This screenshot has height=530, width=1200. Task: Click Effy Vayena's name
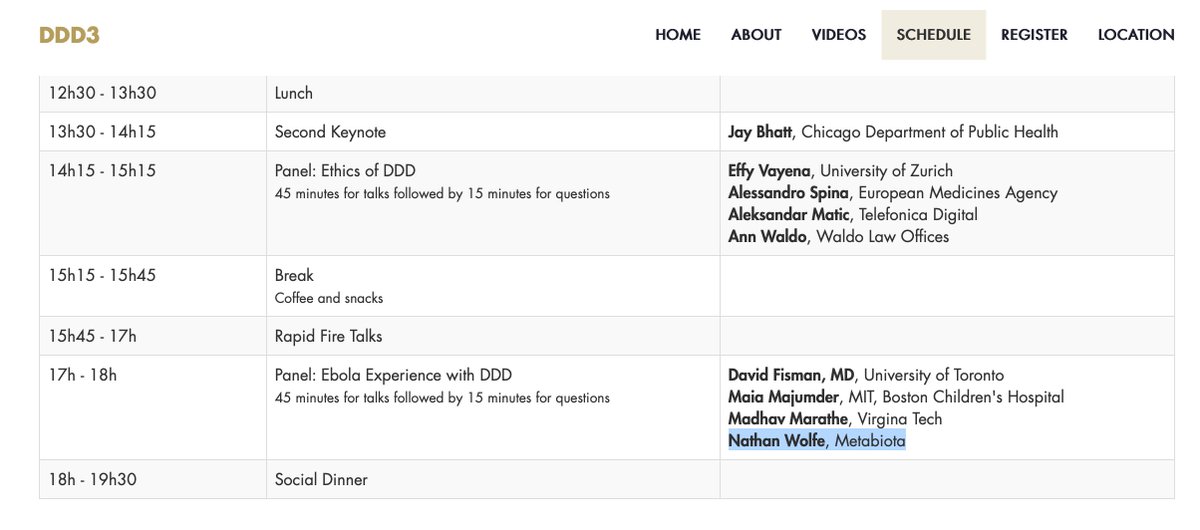click(771, 171)
